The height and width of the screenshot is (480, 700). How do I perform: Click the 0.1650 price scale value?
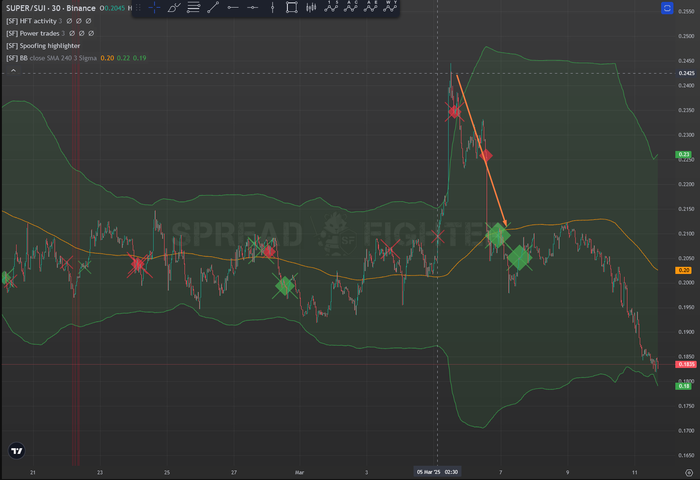point(686,456)
